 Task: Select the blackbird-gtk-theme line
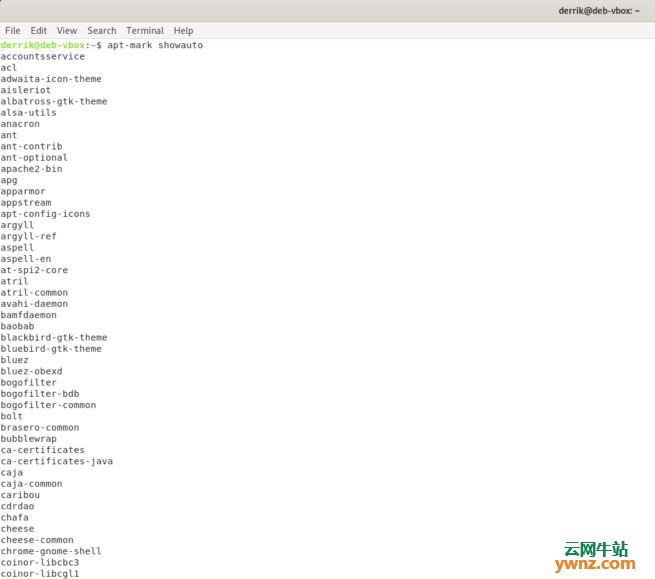tap(54, 338)
